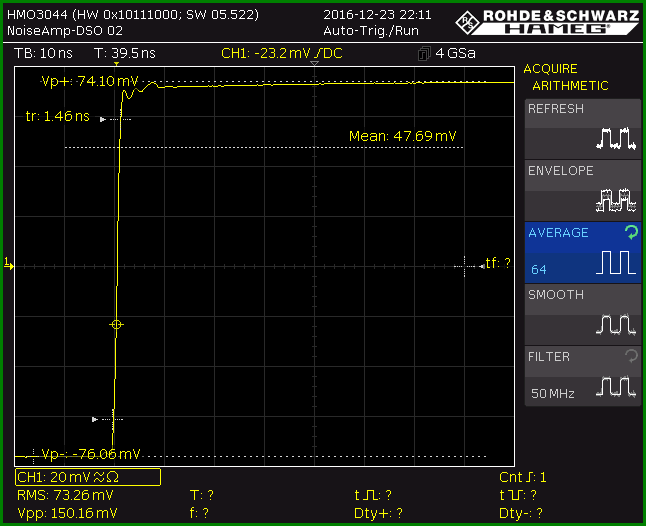
Task: Click the average count value 64
Action: 539,270
